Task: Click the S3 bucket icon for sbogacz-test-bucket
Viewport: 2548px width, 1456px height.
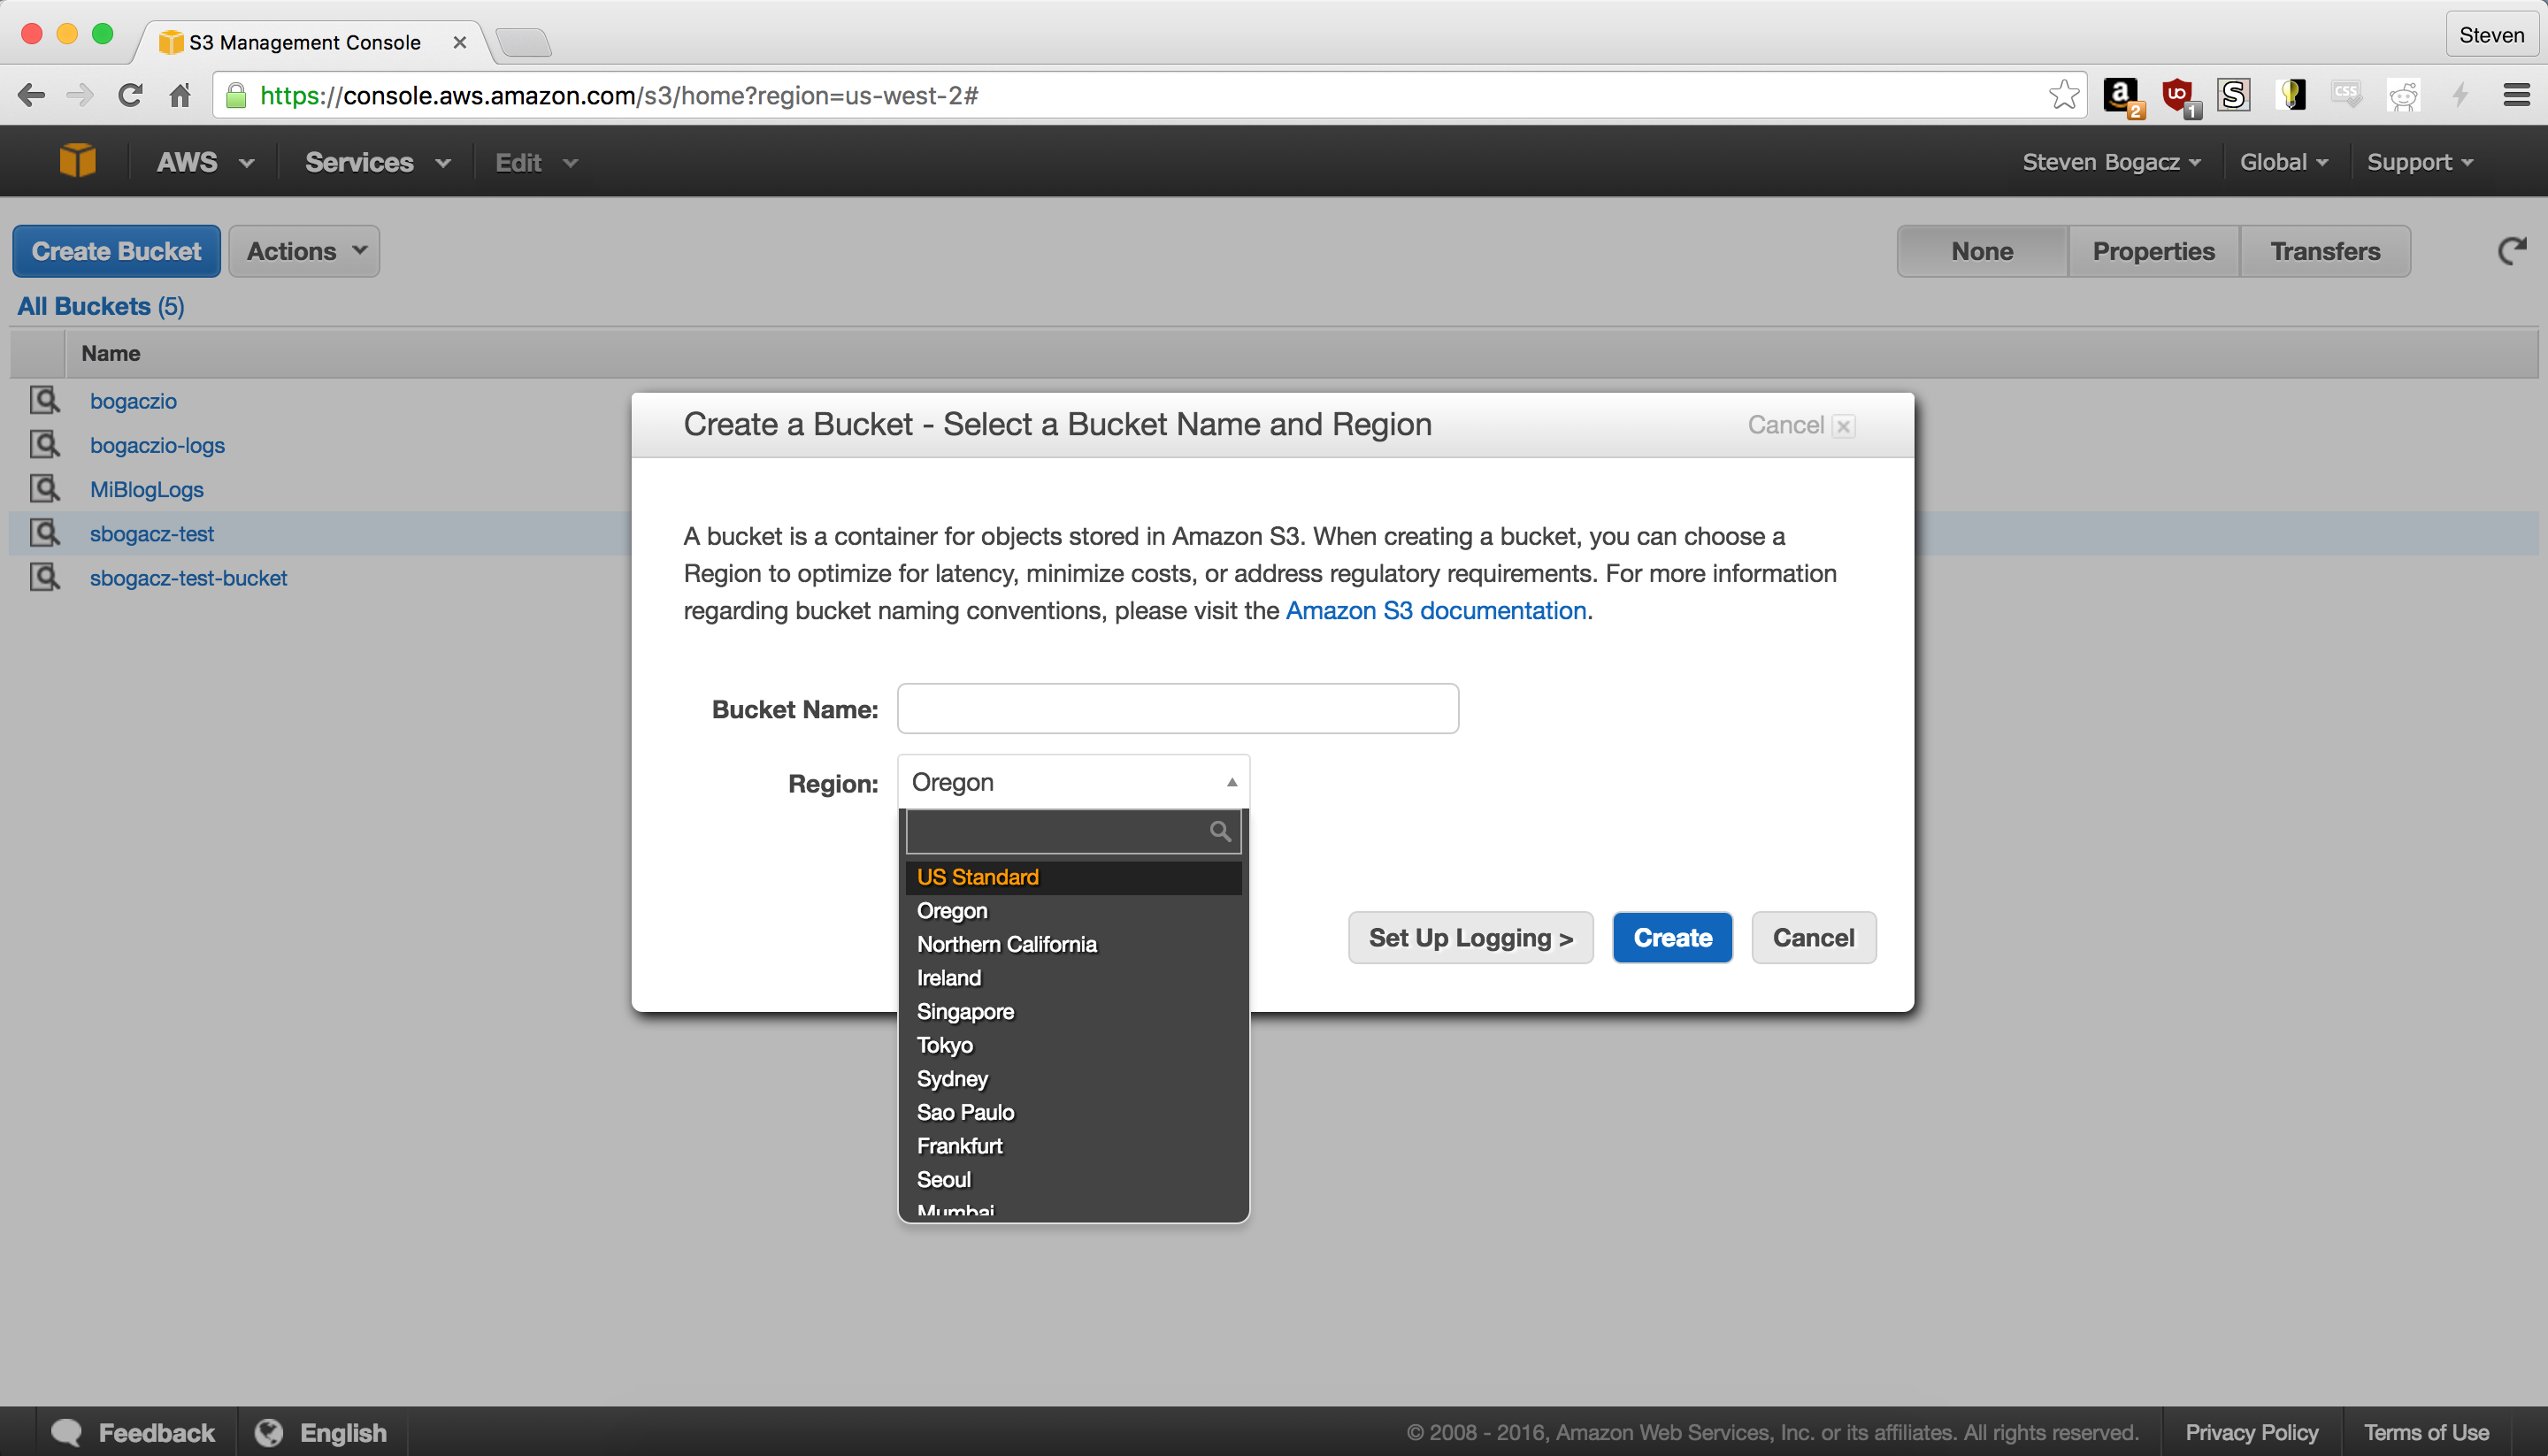Action: point(45,576)
